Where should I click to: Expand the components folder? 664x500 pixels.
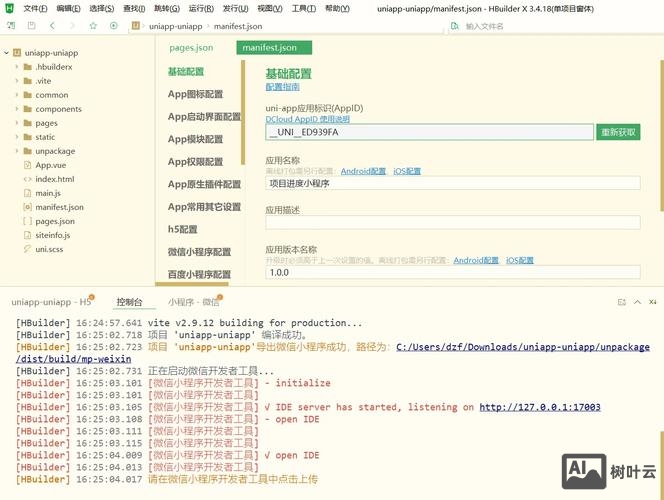(17, 109)
